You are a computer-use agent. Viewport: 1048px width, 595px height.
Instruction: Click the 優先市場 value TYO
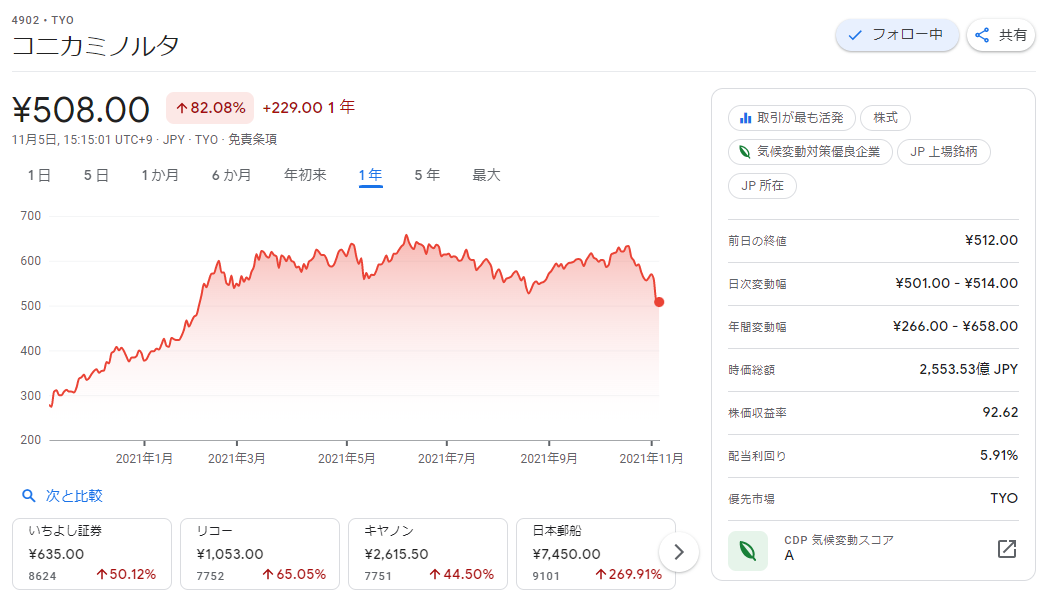point(1004,498)
